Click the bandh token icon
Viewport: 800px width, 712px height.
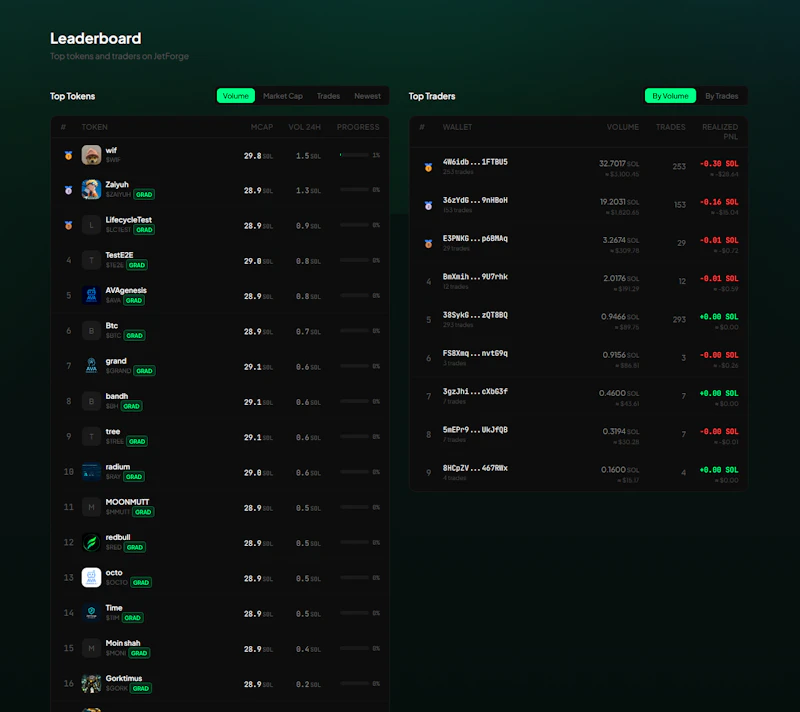91,401
